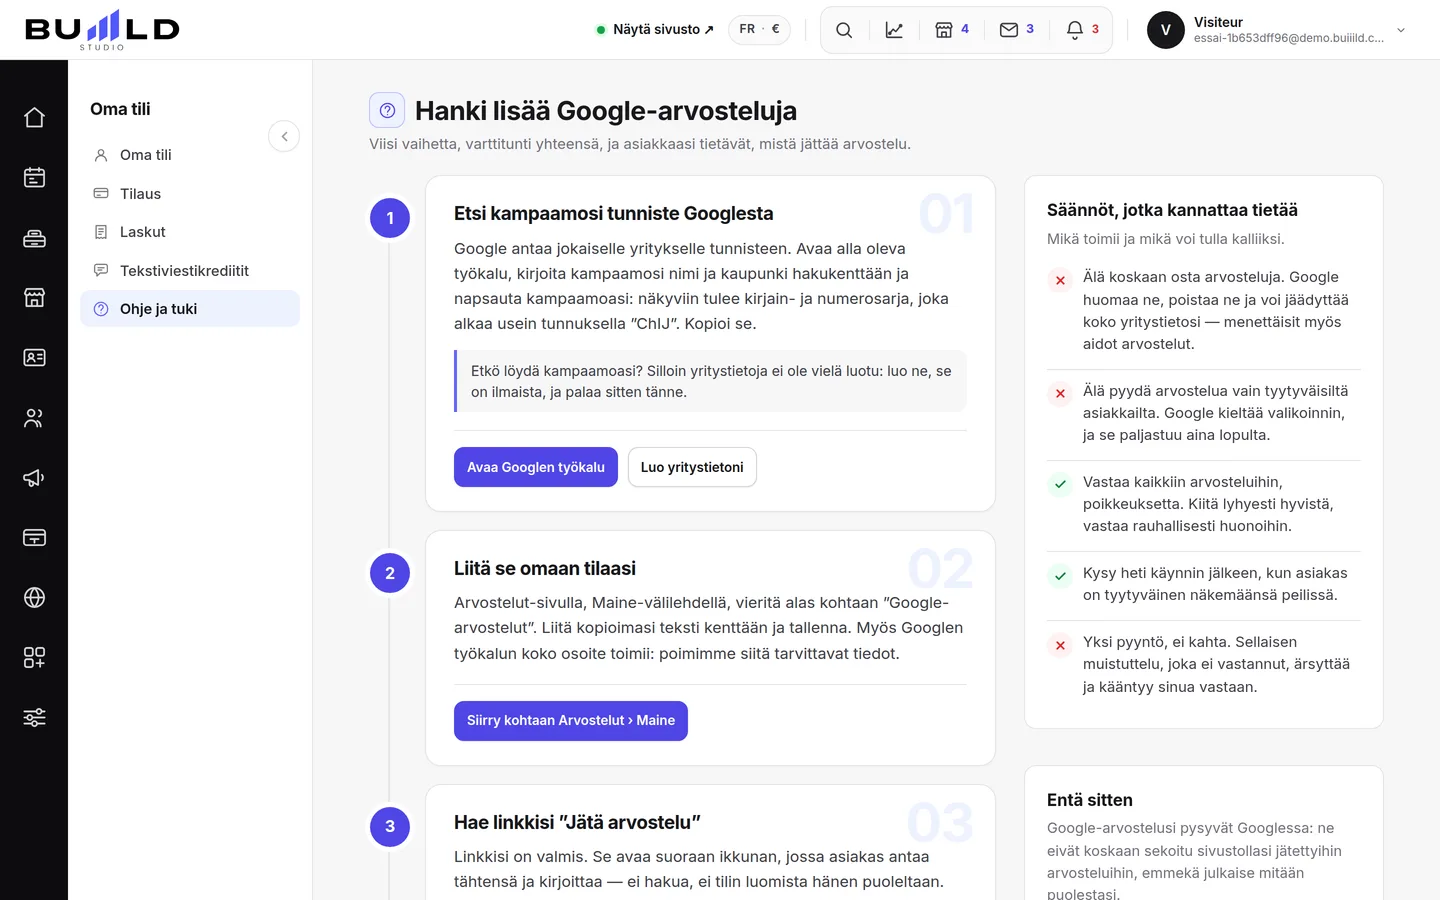1440x900 pixels.
Task: Click the note starting Etkö löydä kampaamoasi?
Action: pyautogui.click(x=711, y=381)
